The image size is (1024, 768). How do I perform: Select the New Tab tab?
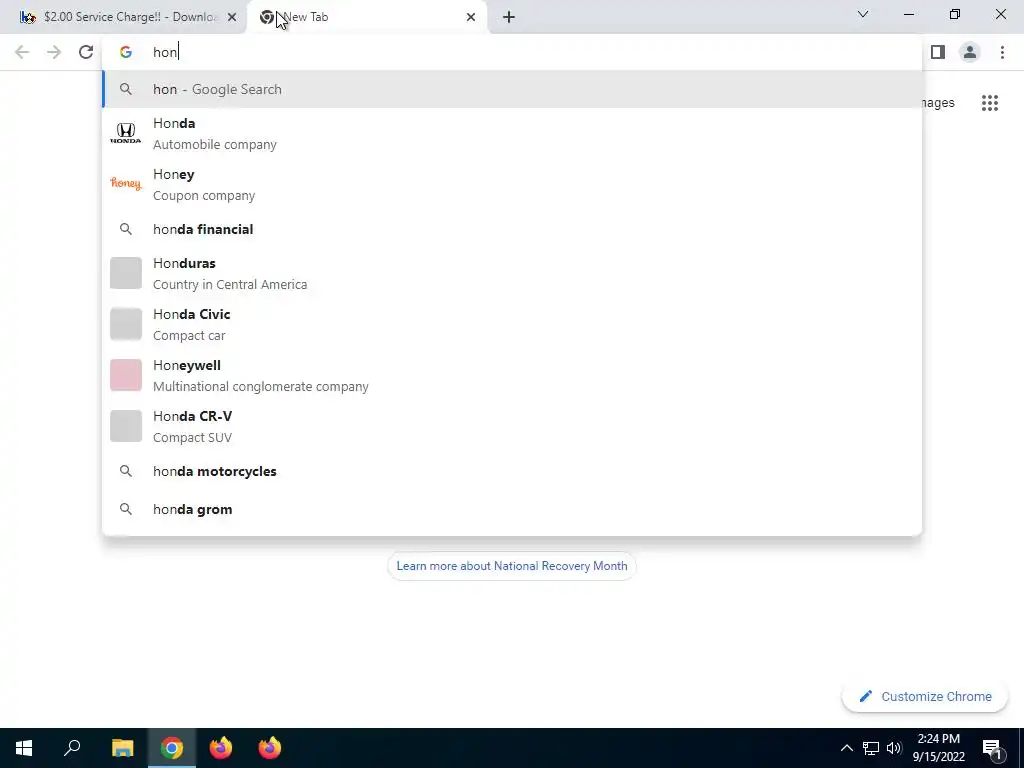click(x=367, y=17)
